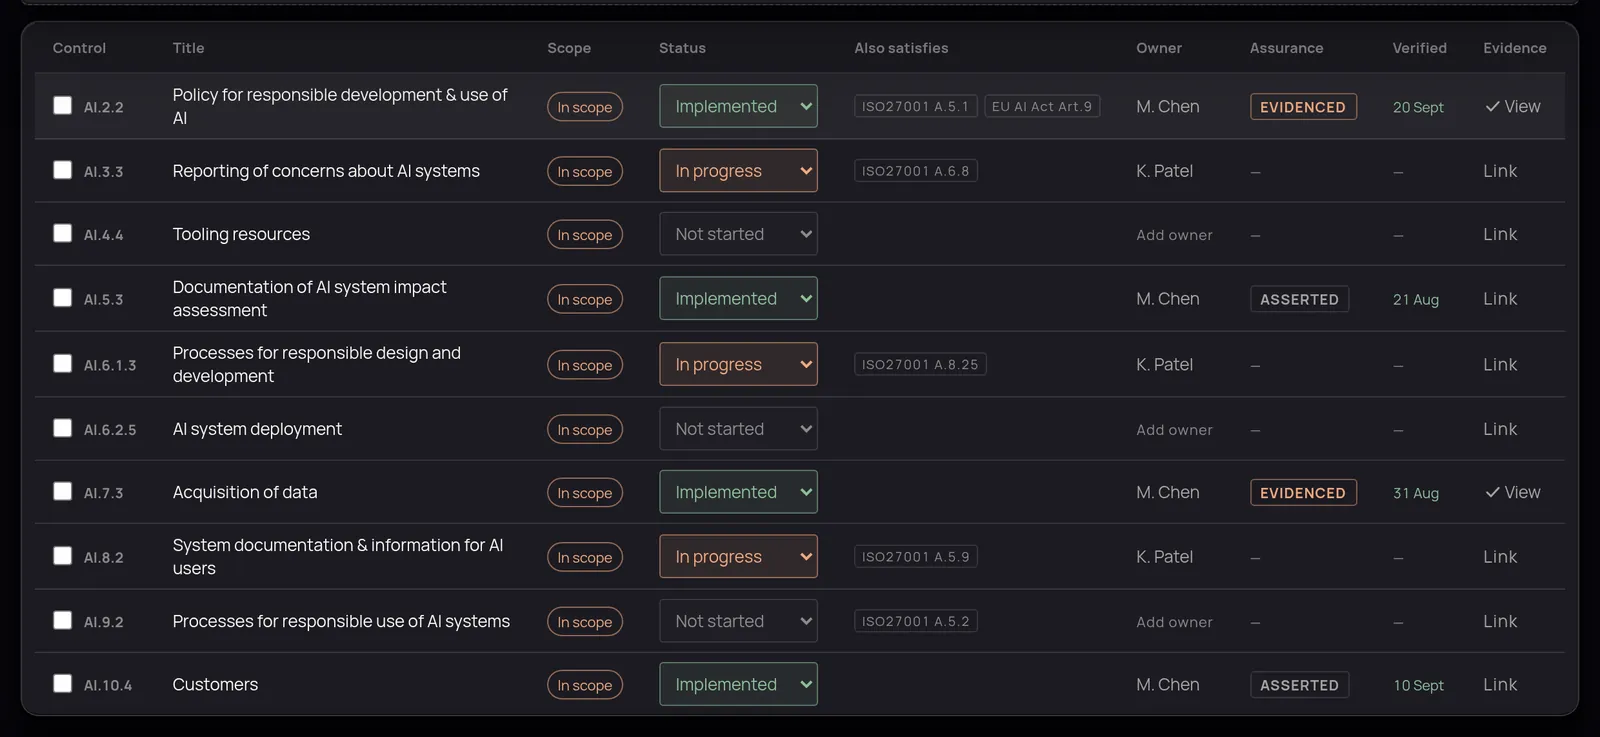Sort by the Status column header
1600x737 pixels.
tap(682, 48)
